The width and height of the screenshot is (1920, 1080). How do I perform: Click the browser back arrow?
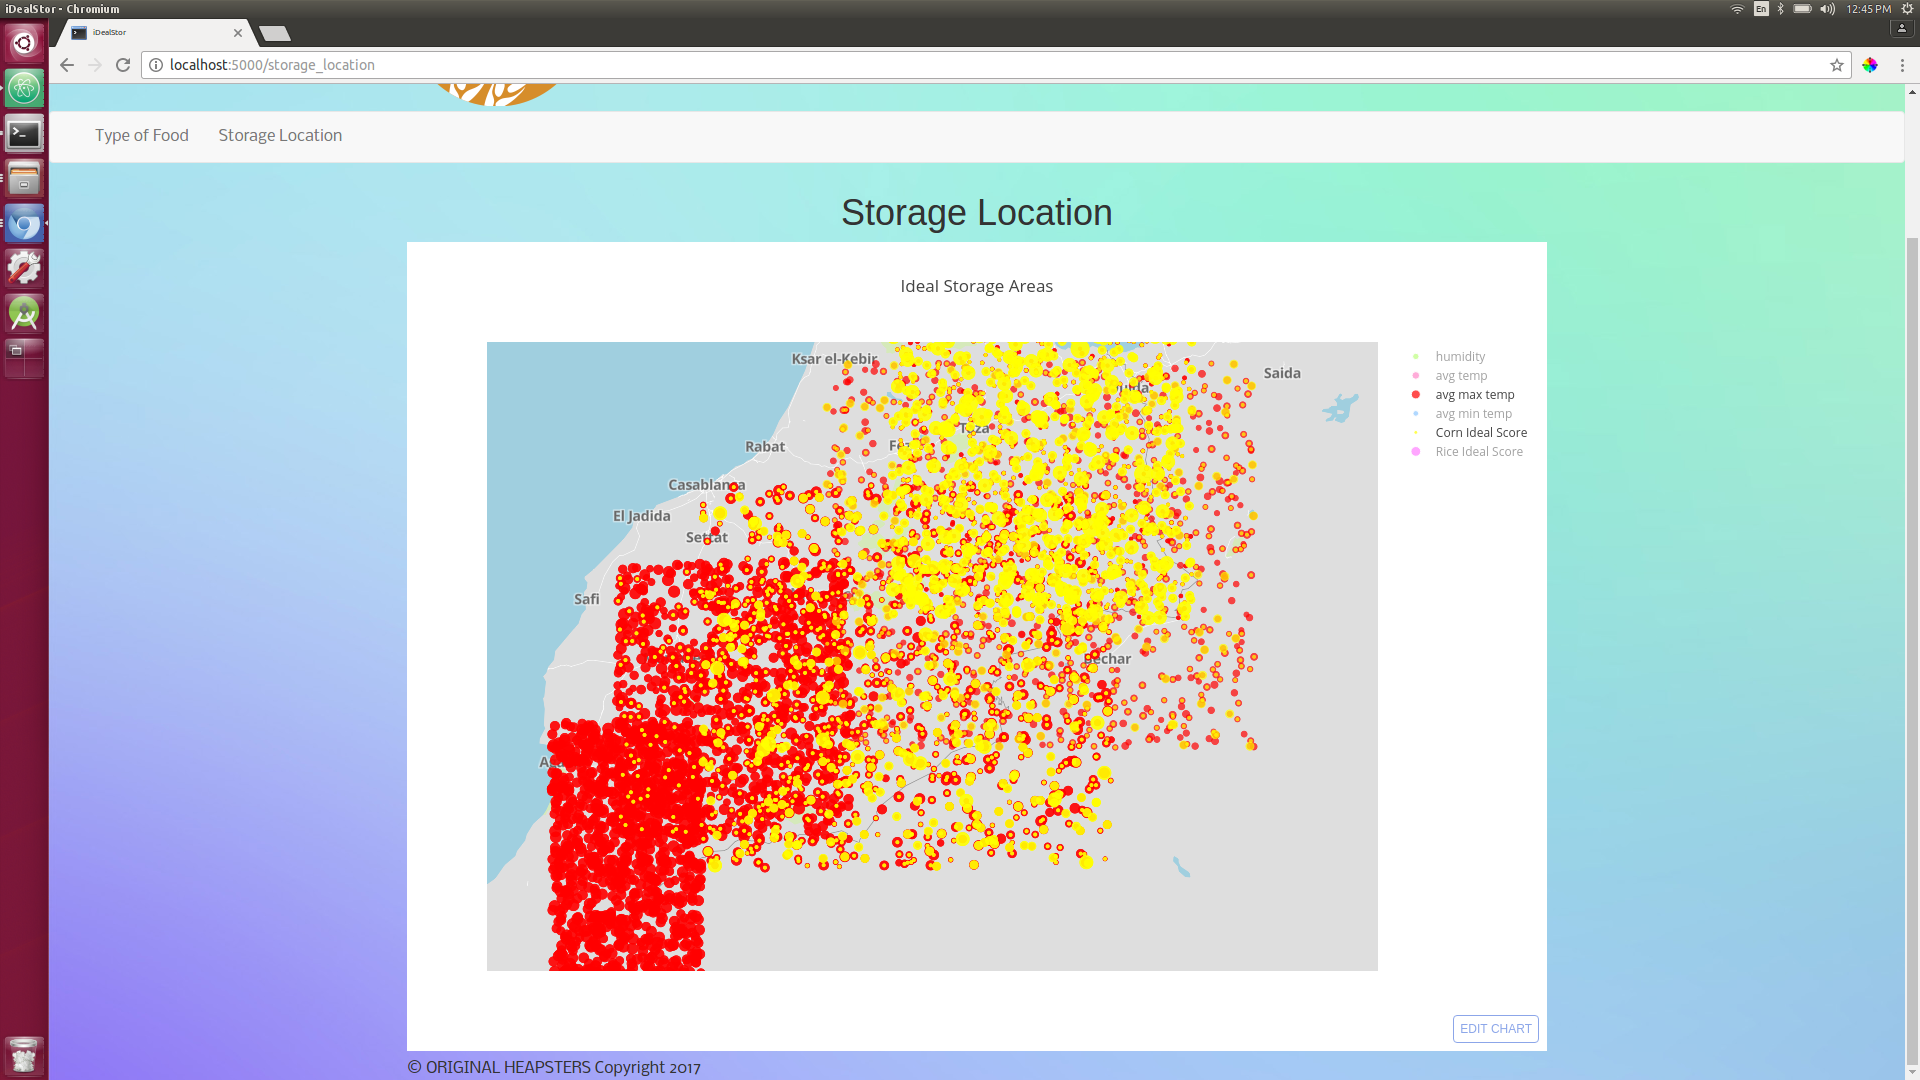coord(67,65)
